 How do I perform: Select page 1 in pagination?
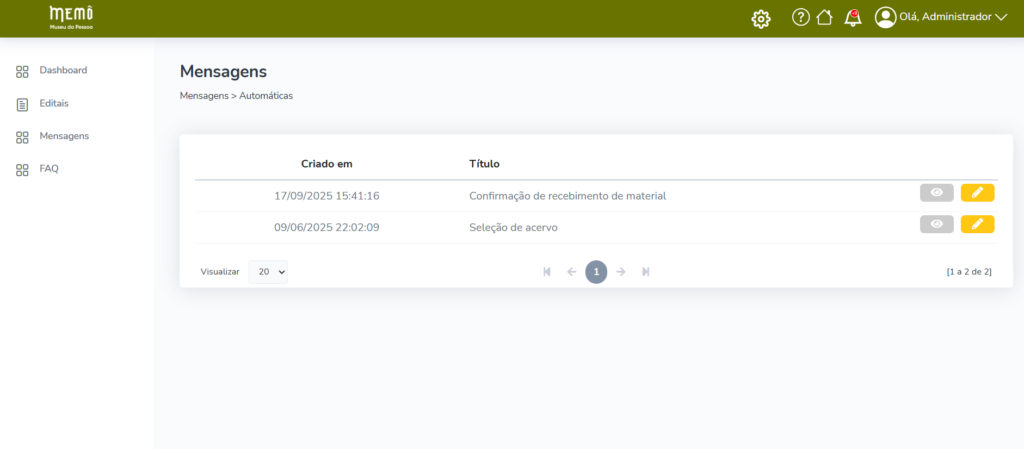point(596,272)
